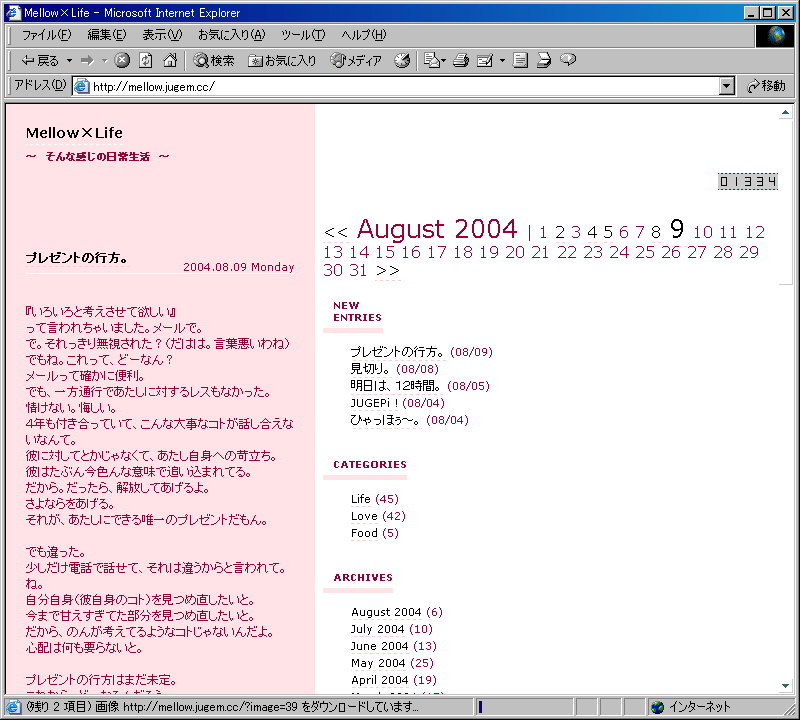Open the April 2004 archive link

[380, 680]
